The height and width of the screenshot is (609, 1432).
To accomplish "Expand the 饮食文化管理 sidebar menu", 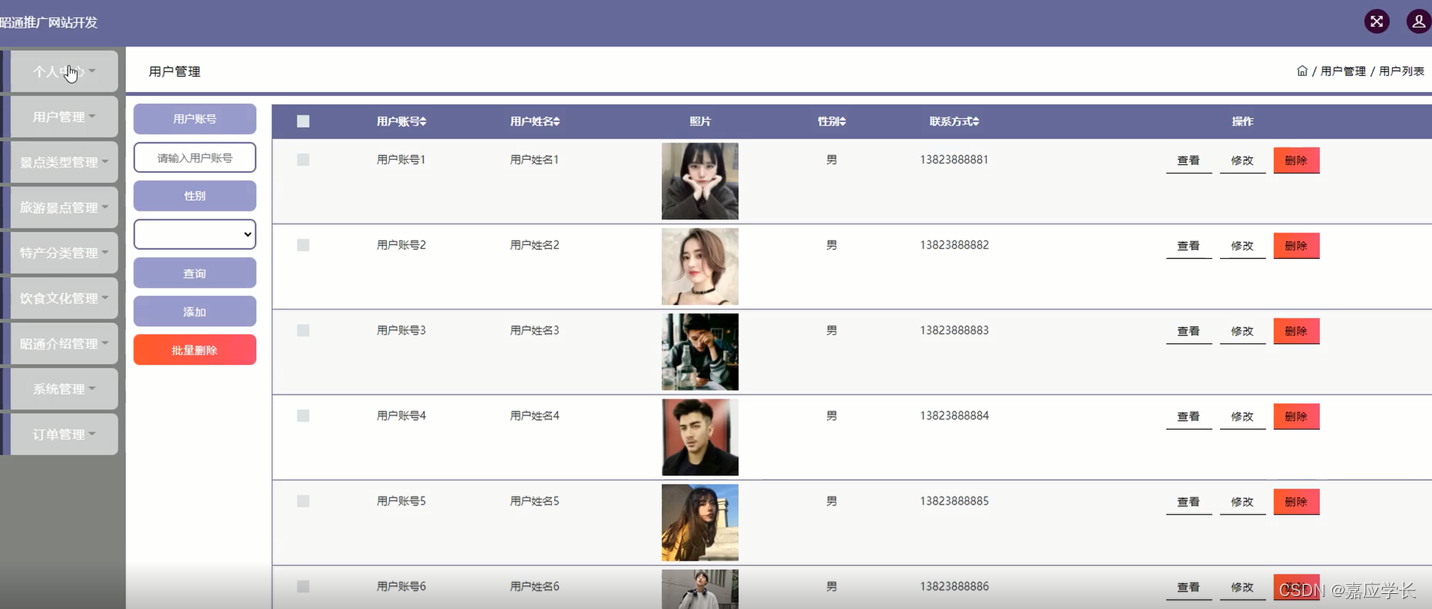I will 64,298.
